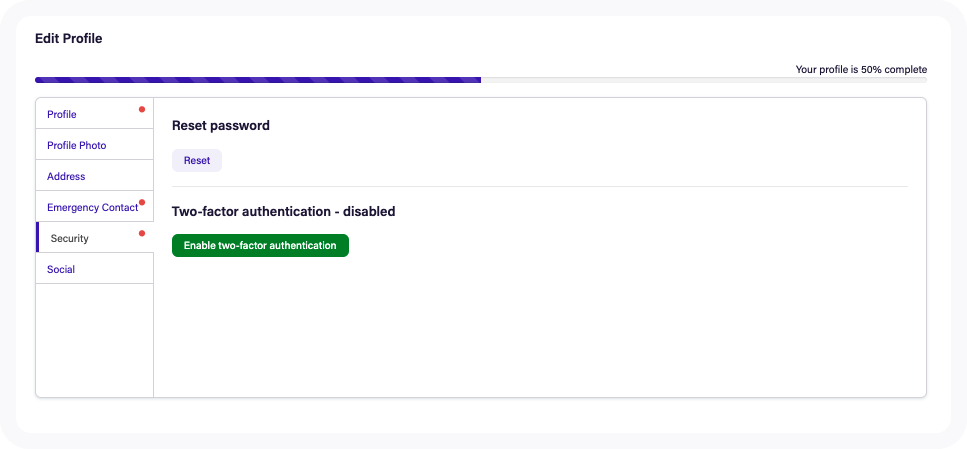Click the unfilled gray part of progress bar
The width and height of the screenshot is (967, 449).
point(704,80)
